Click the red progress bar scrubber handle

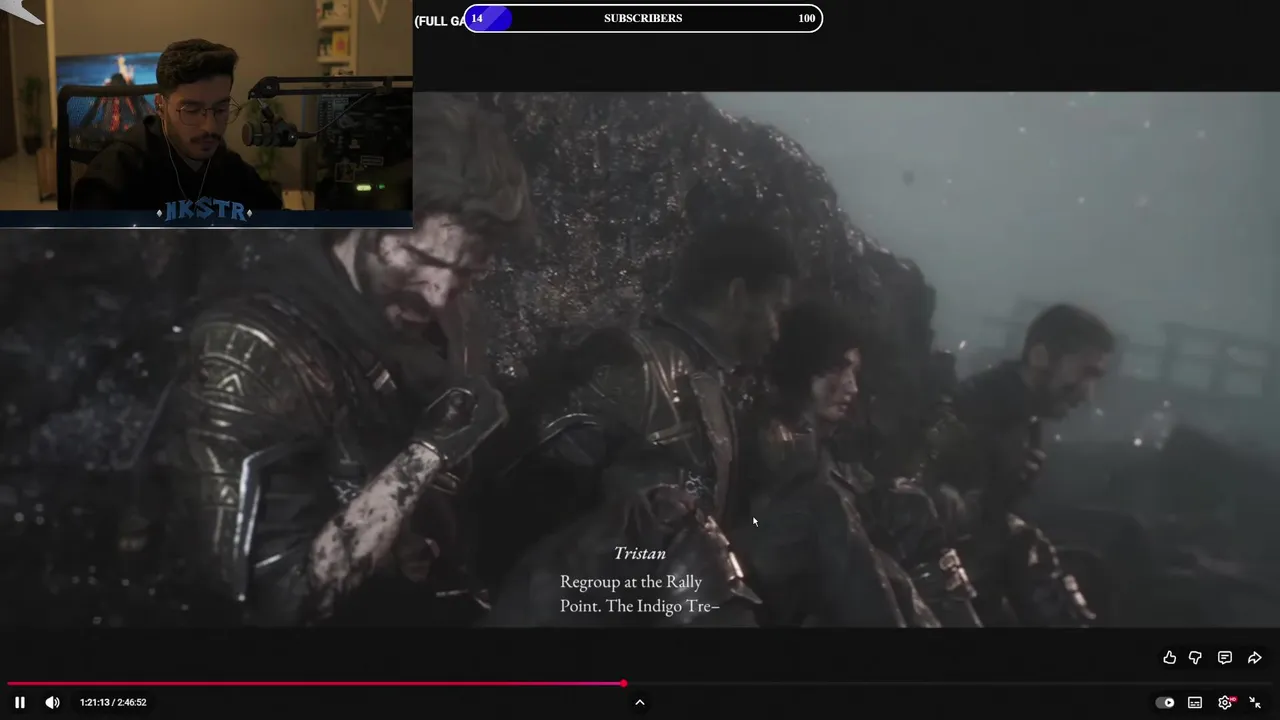click(x=623, y=683)
